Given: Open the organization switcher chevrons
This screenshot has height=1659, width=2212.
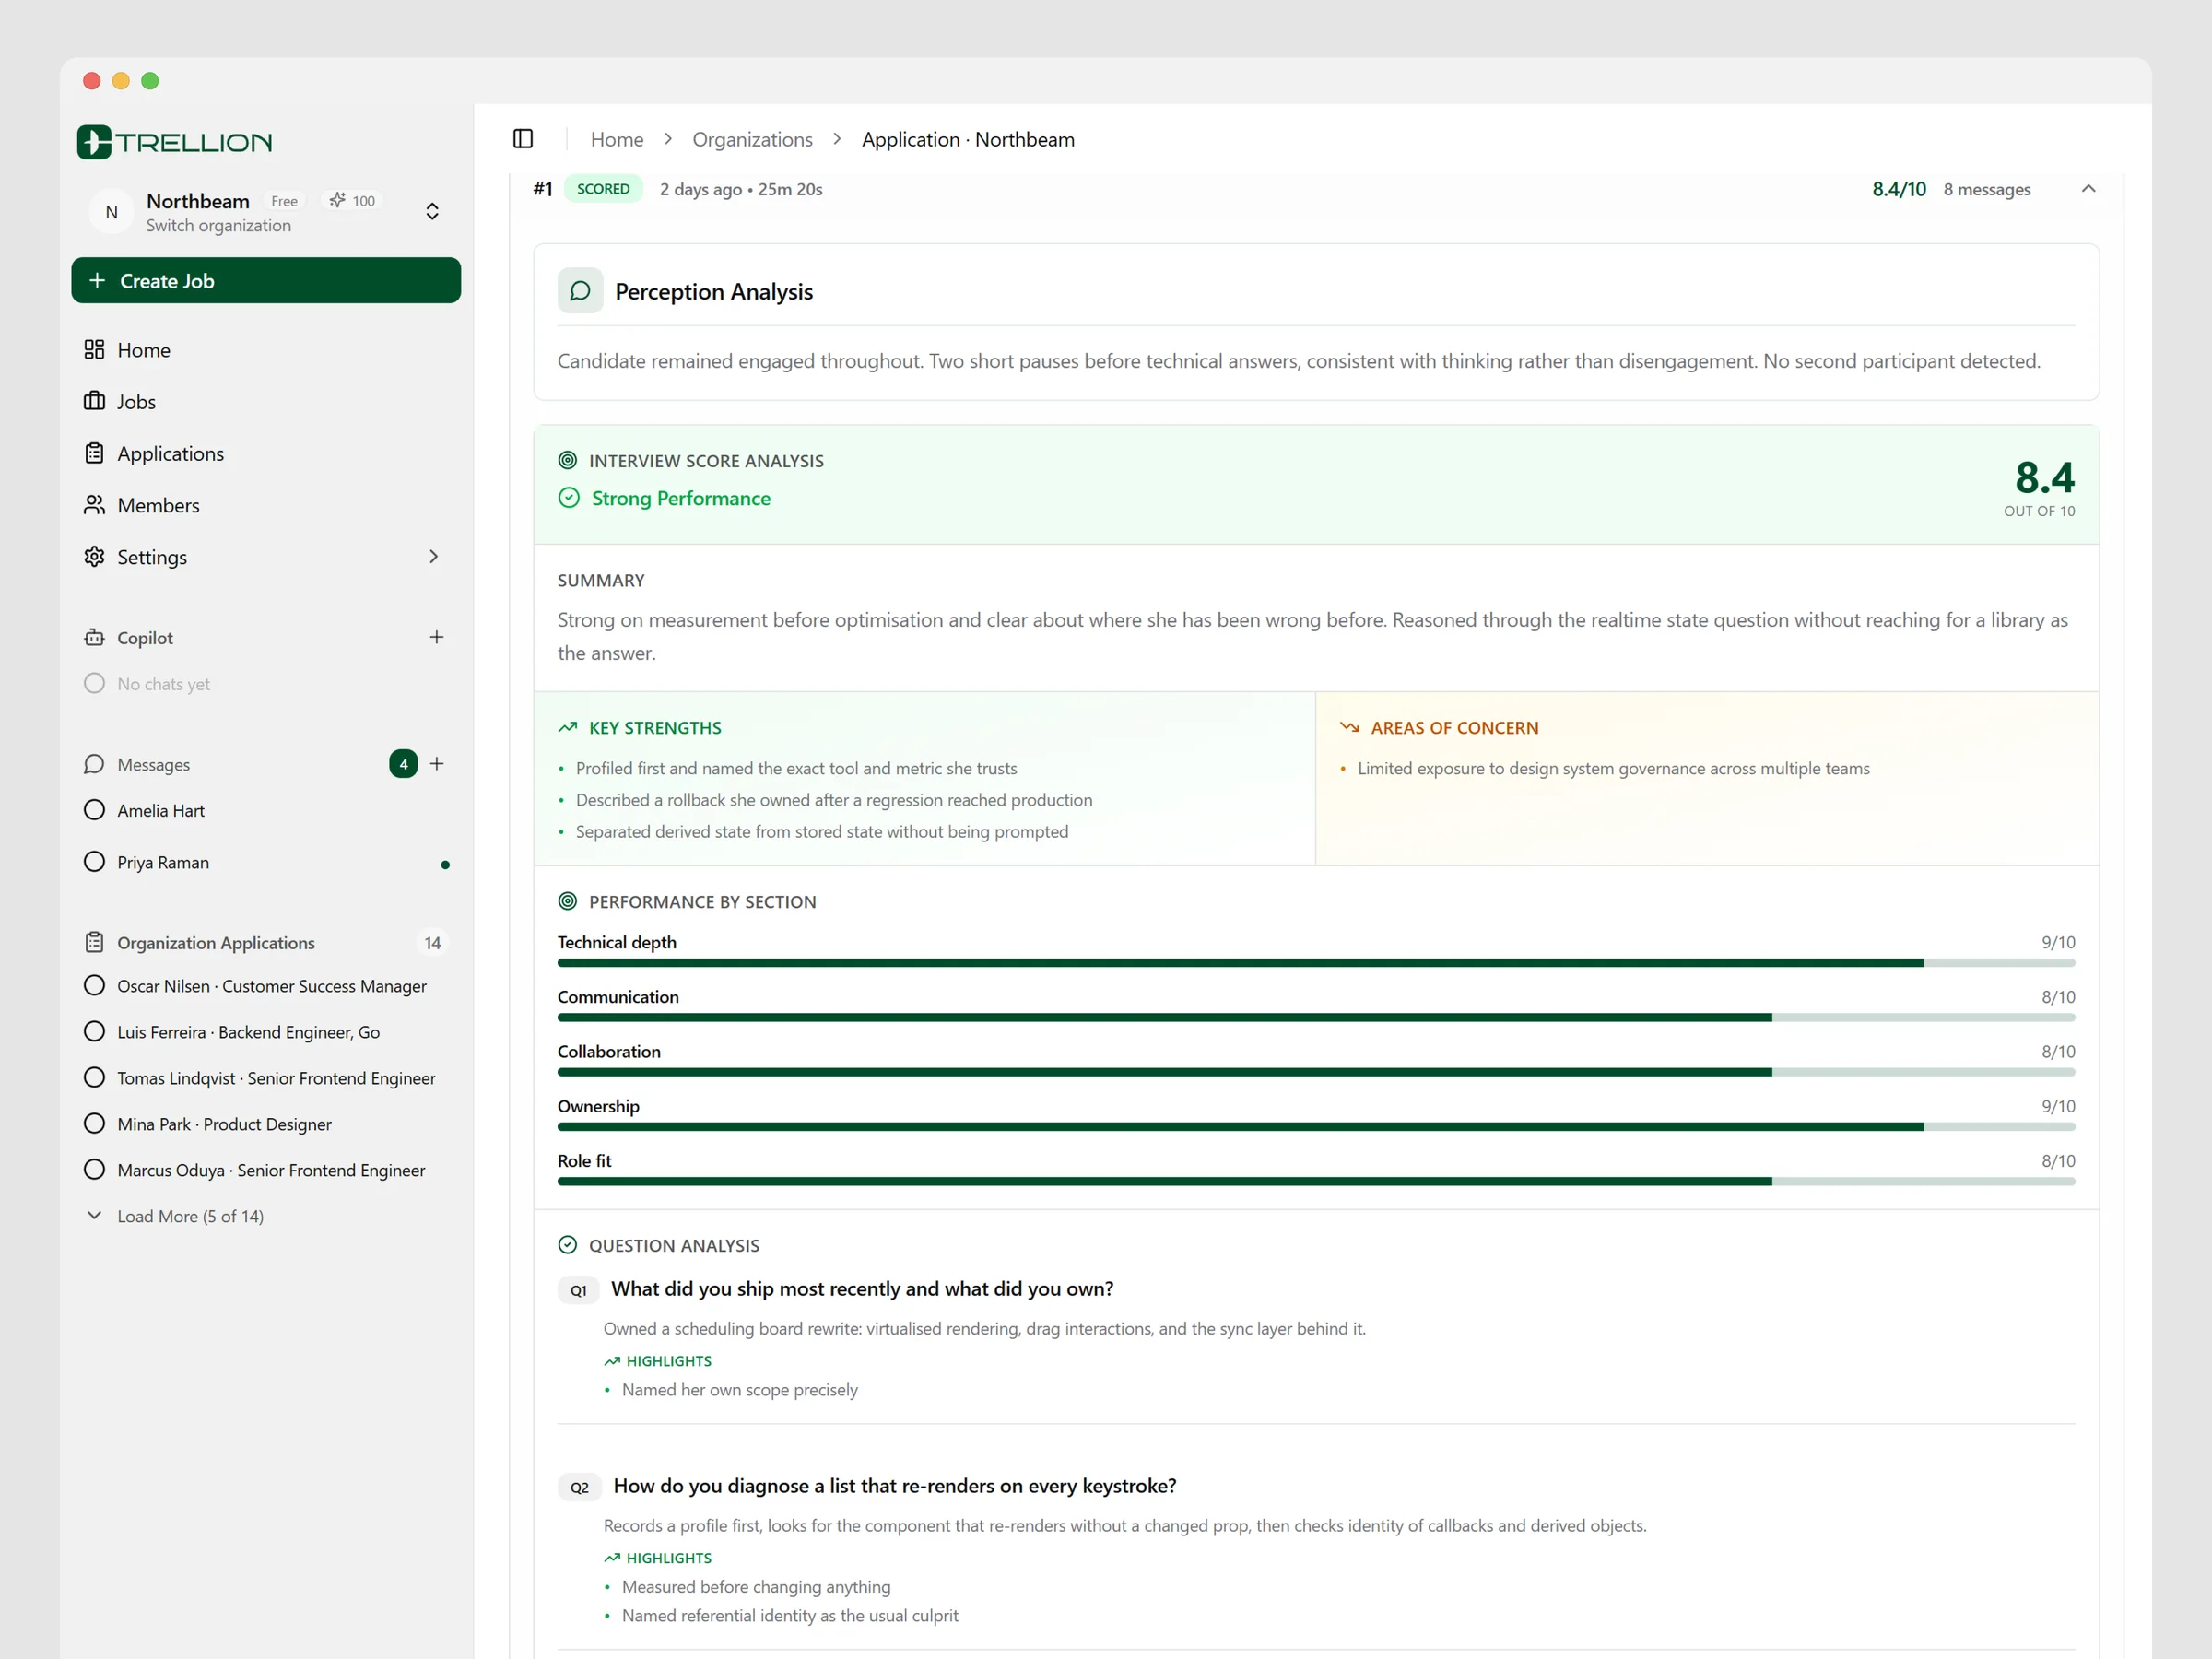Looking at the screenshot, I should pyautogui.click(x=432, y=211).
